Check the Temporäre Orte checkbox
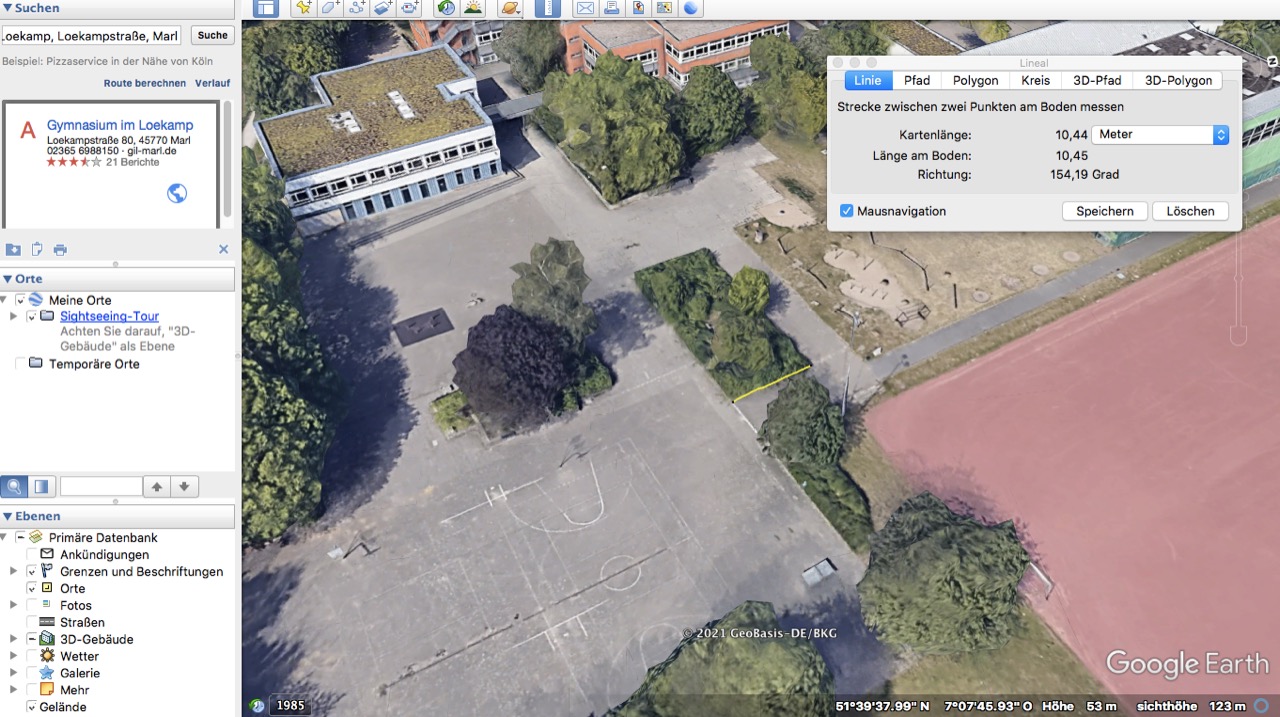 (x=20, y=364)
